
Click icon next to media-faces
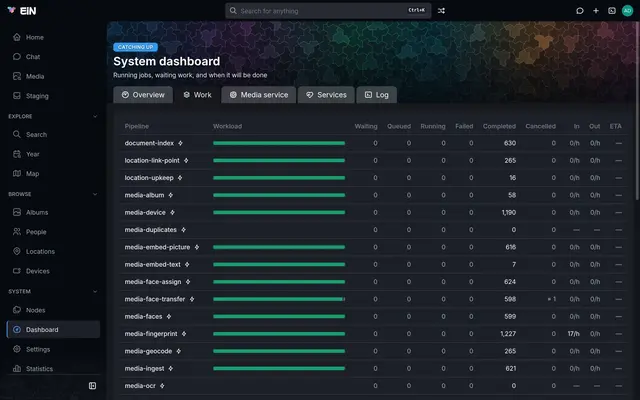169,317
